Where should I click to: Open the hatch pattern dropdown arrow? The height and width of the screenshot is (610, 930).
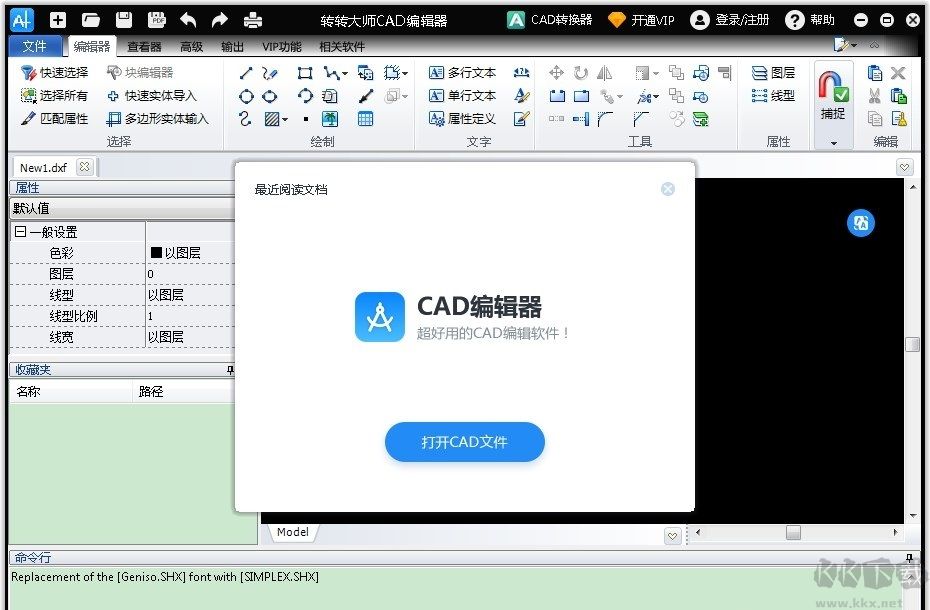(285, 118)
